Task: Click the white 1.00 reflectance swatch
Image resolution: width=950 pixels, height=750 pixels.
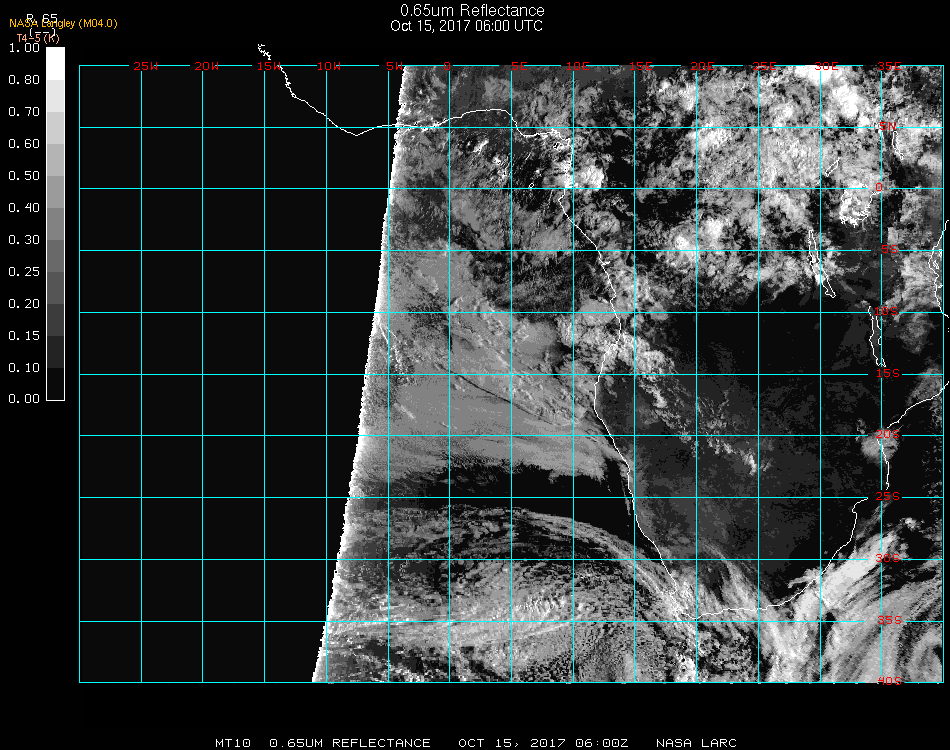Action: coord(55,62)
